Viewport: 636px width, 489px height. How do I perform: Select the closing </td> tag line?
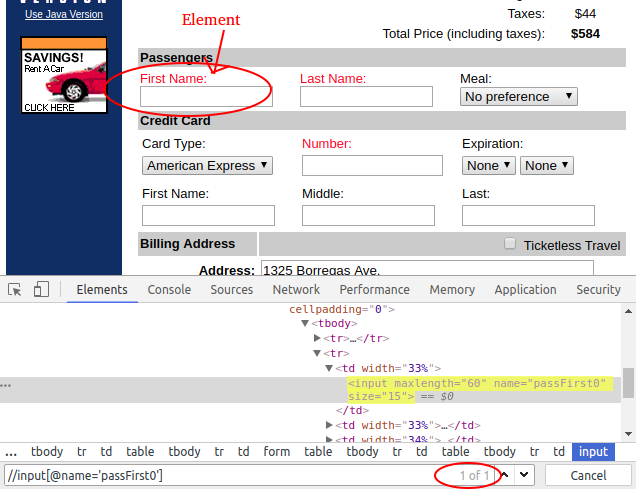point(352,410)
